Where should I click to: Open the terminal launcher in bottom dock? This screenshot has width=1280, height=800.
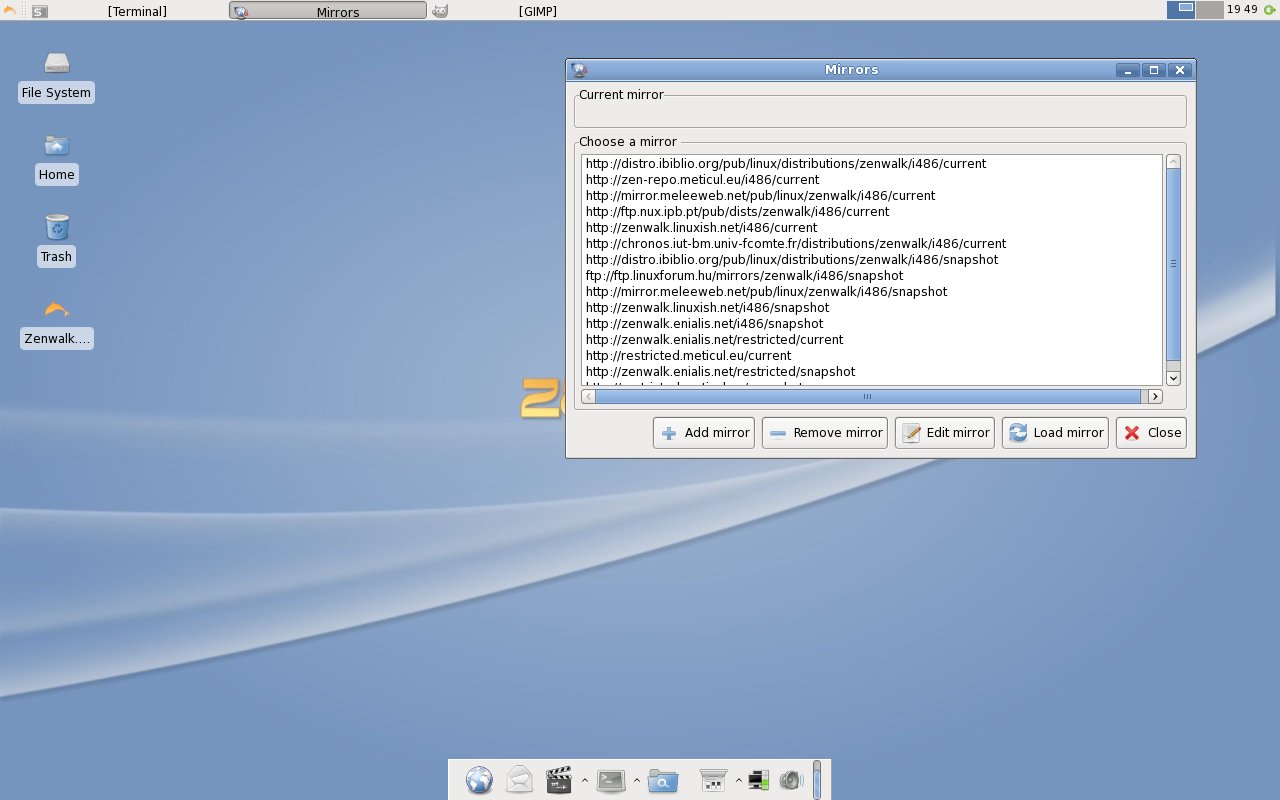tap(611, 780)
